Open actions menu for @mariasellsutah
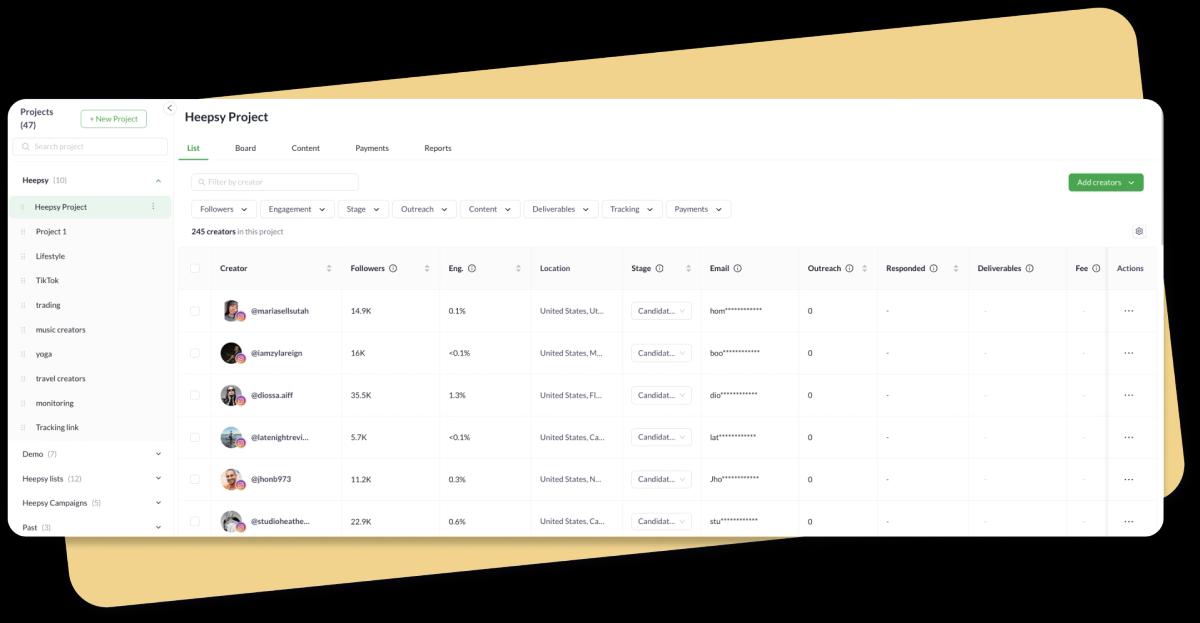The height and width of the screenshot is (623, 1200). click(x=1129, y=311)
